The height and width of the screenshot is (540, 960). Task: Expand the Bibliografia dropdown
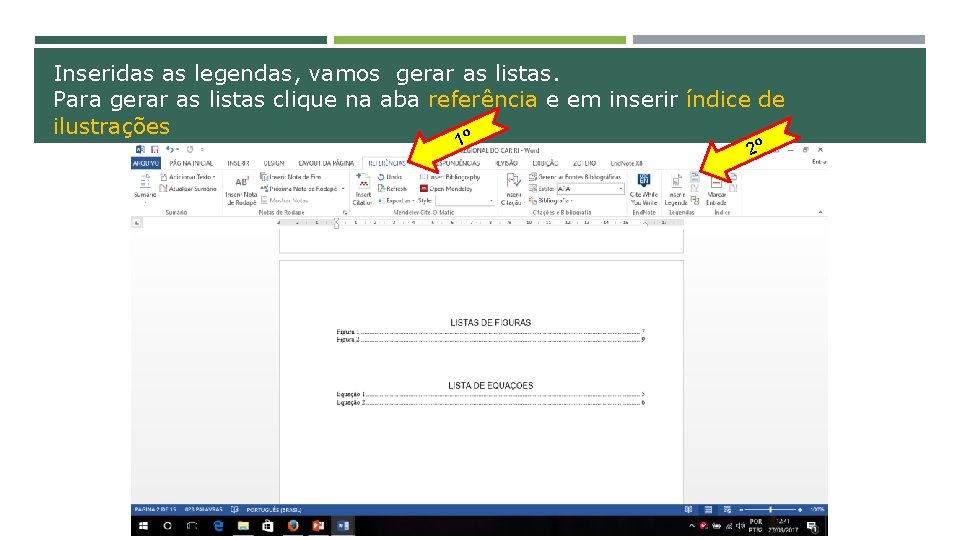point(551,200)
